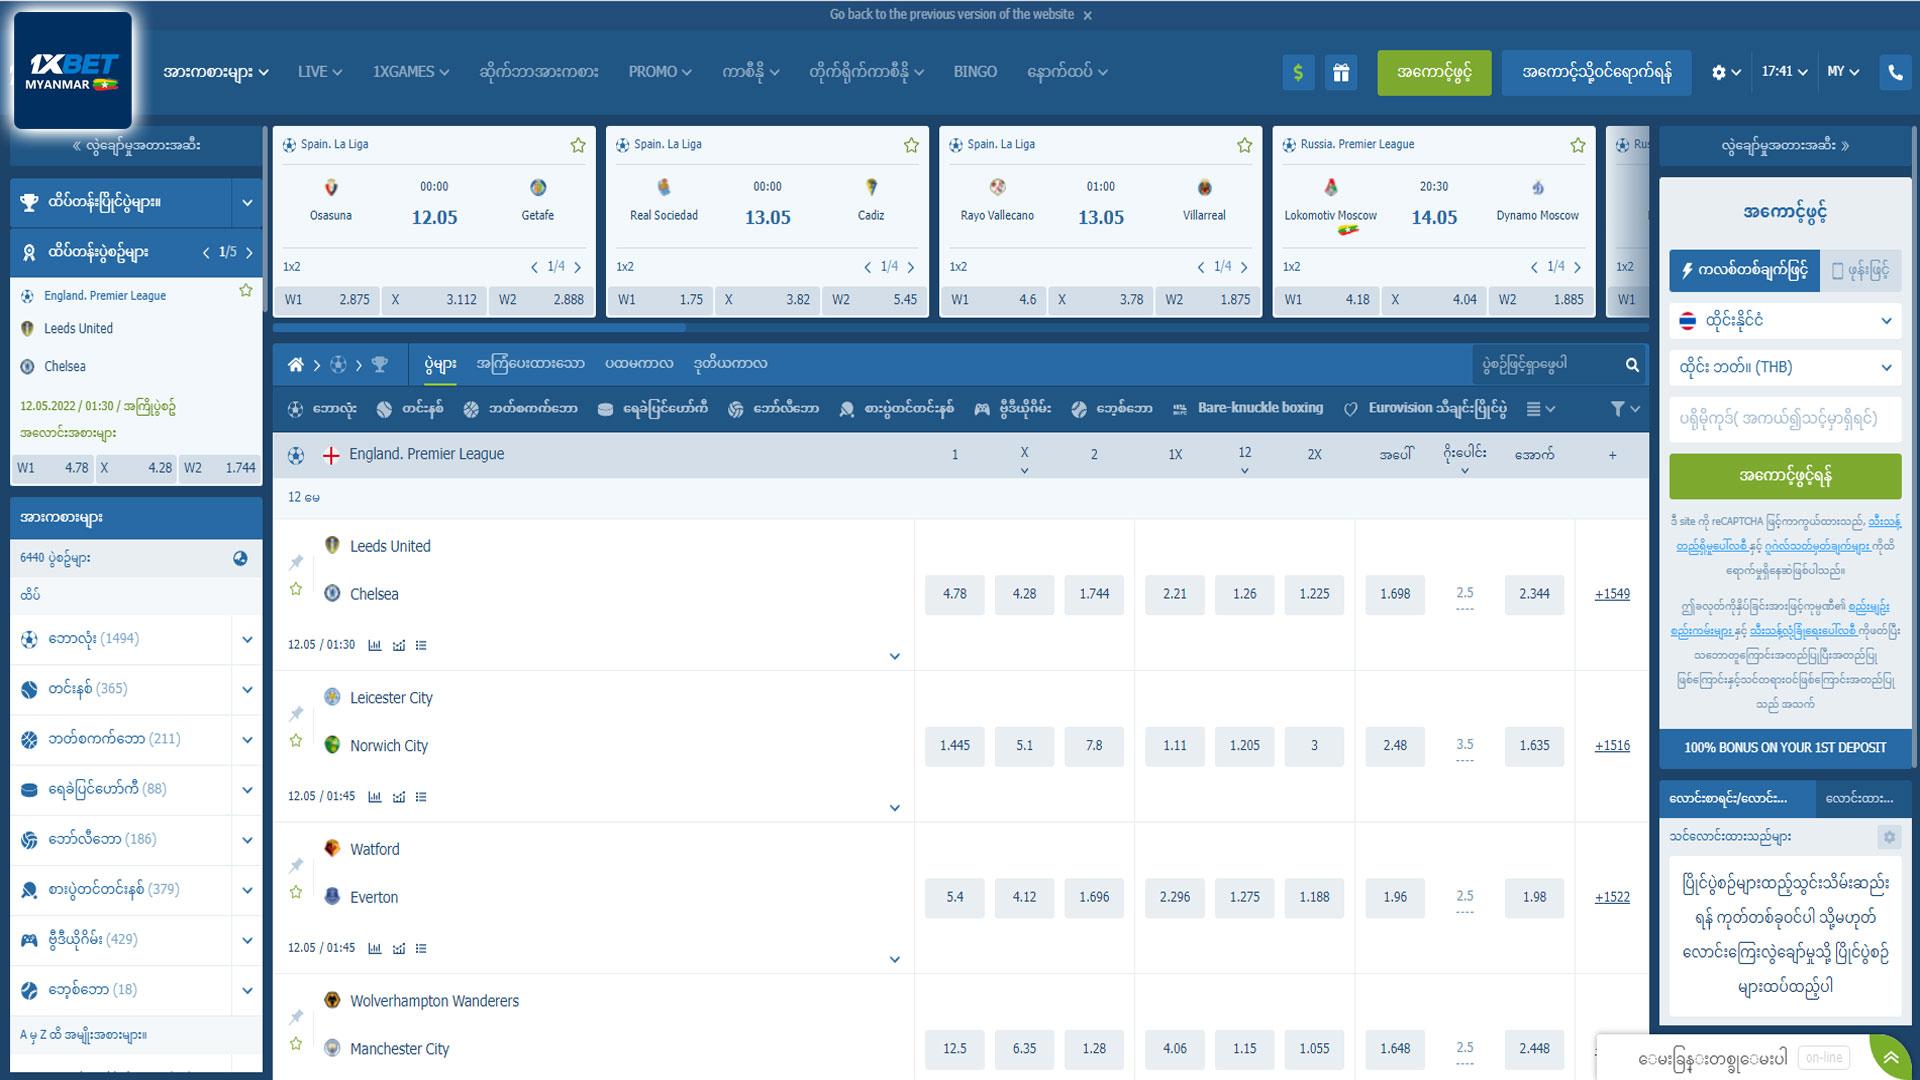1920x1080 pixels.
Task: Favorite the Real Sociedad vs Cadiz card
Action: (911, 145)
